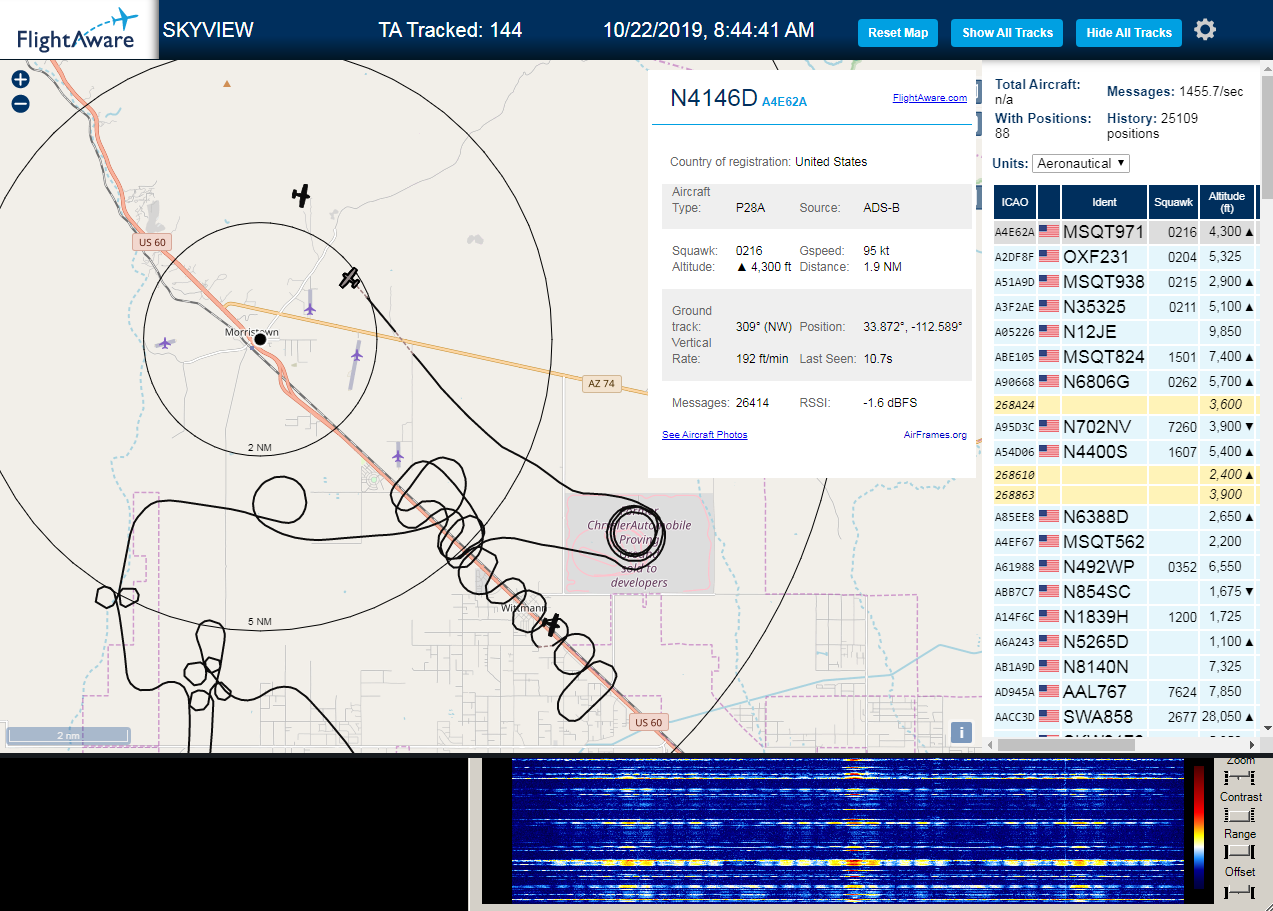
Task: Click the waterfall Contrast slider
Action: [x=1240, y=816]
